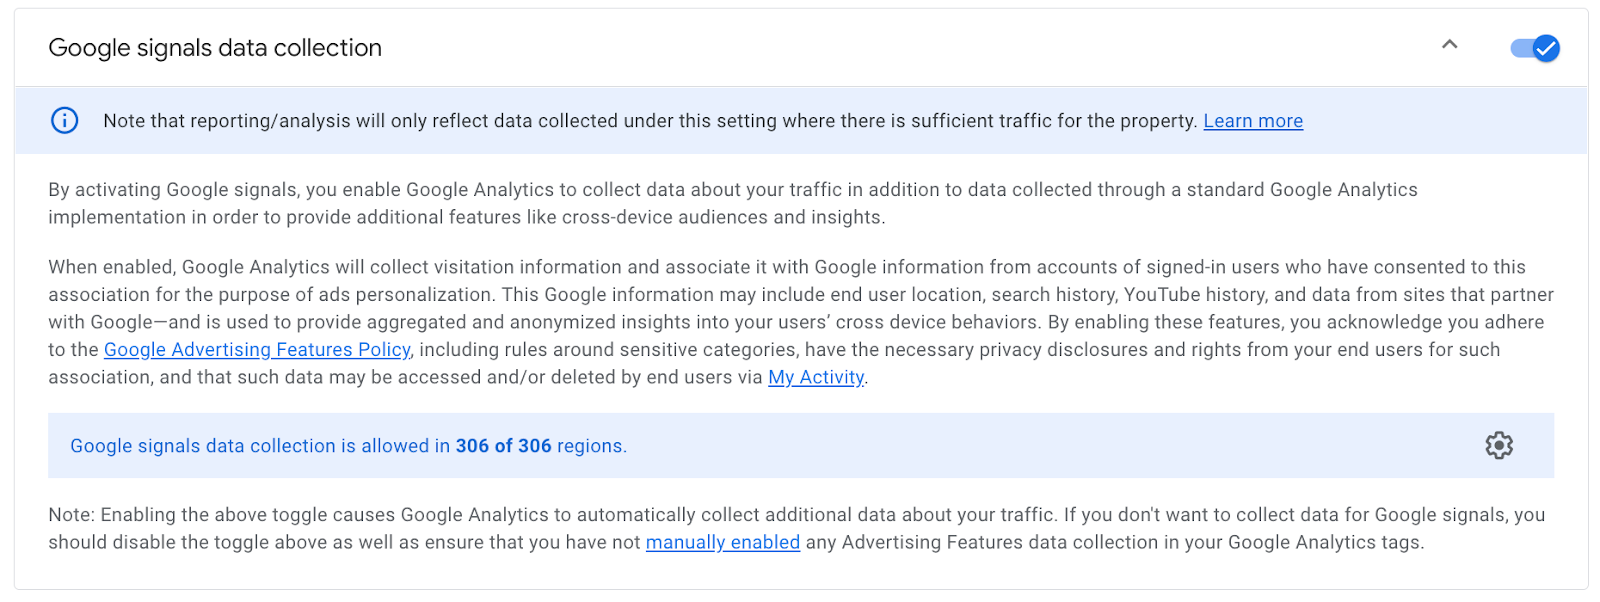Click the bold 306 of 306 text
This screenshot has height=602, width=1600.
pos(503,446)
